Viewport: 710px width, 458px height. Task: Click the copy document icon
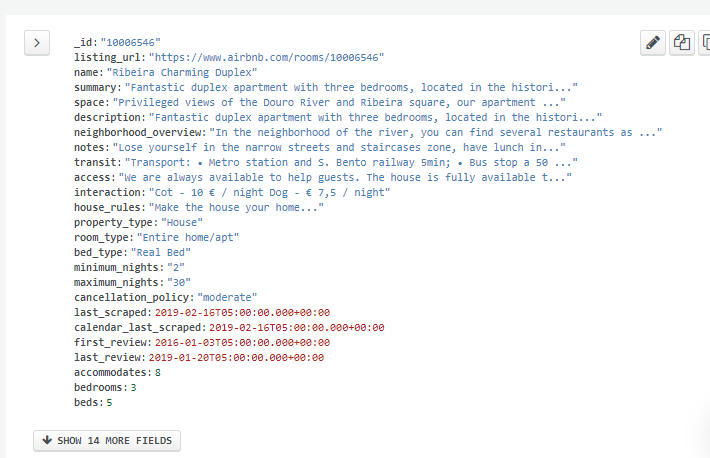point(681,43)
